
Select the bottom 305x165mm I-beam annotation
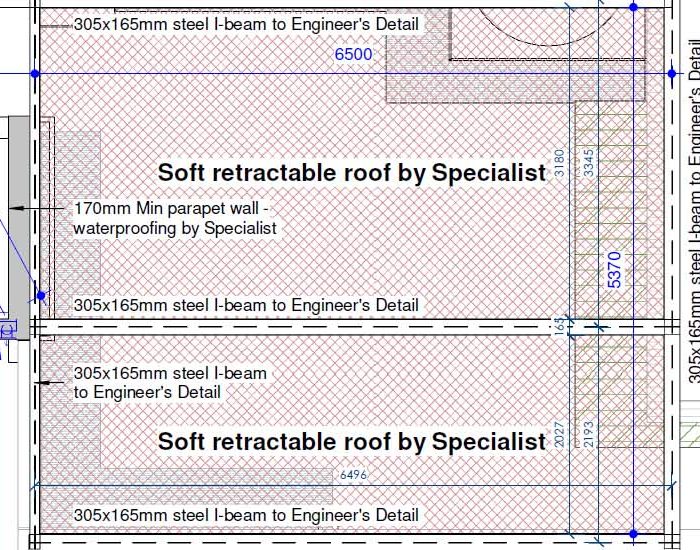pos(246,515)
